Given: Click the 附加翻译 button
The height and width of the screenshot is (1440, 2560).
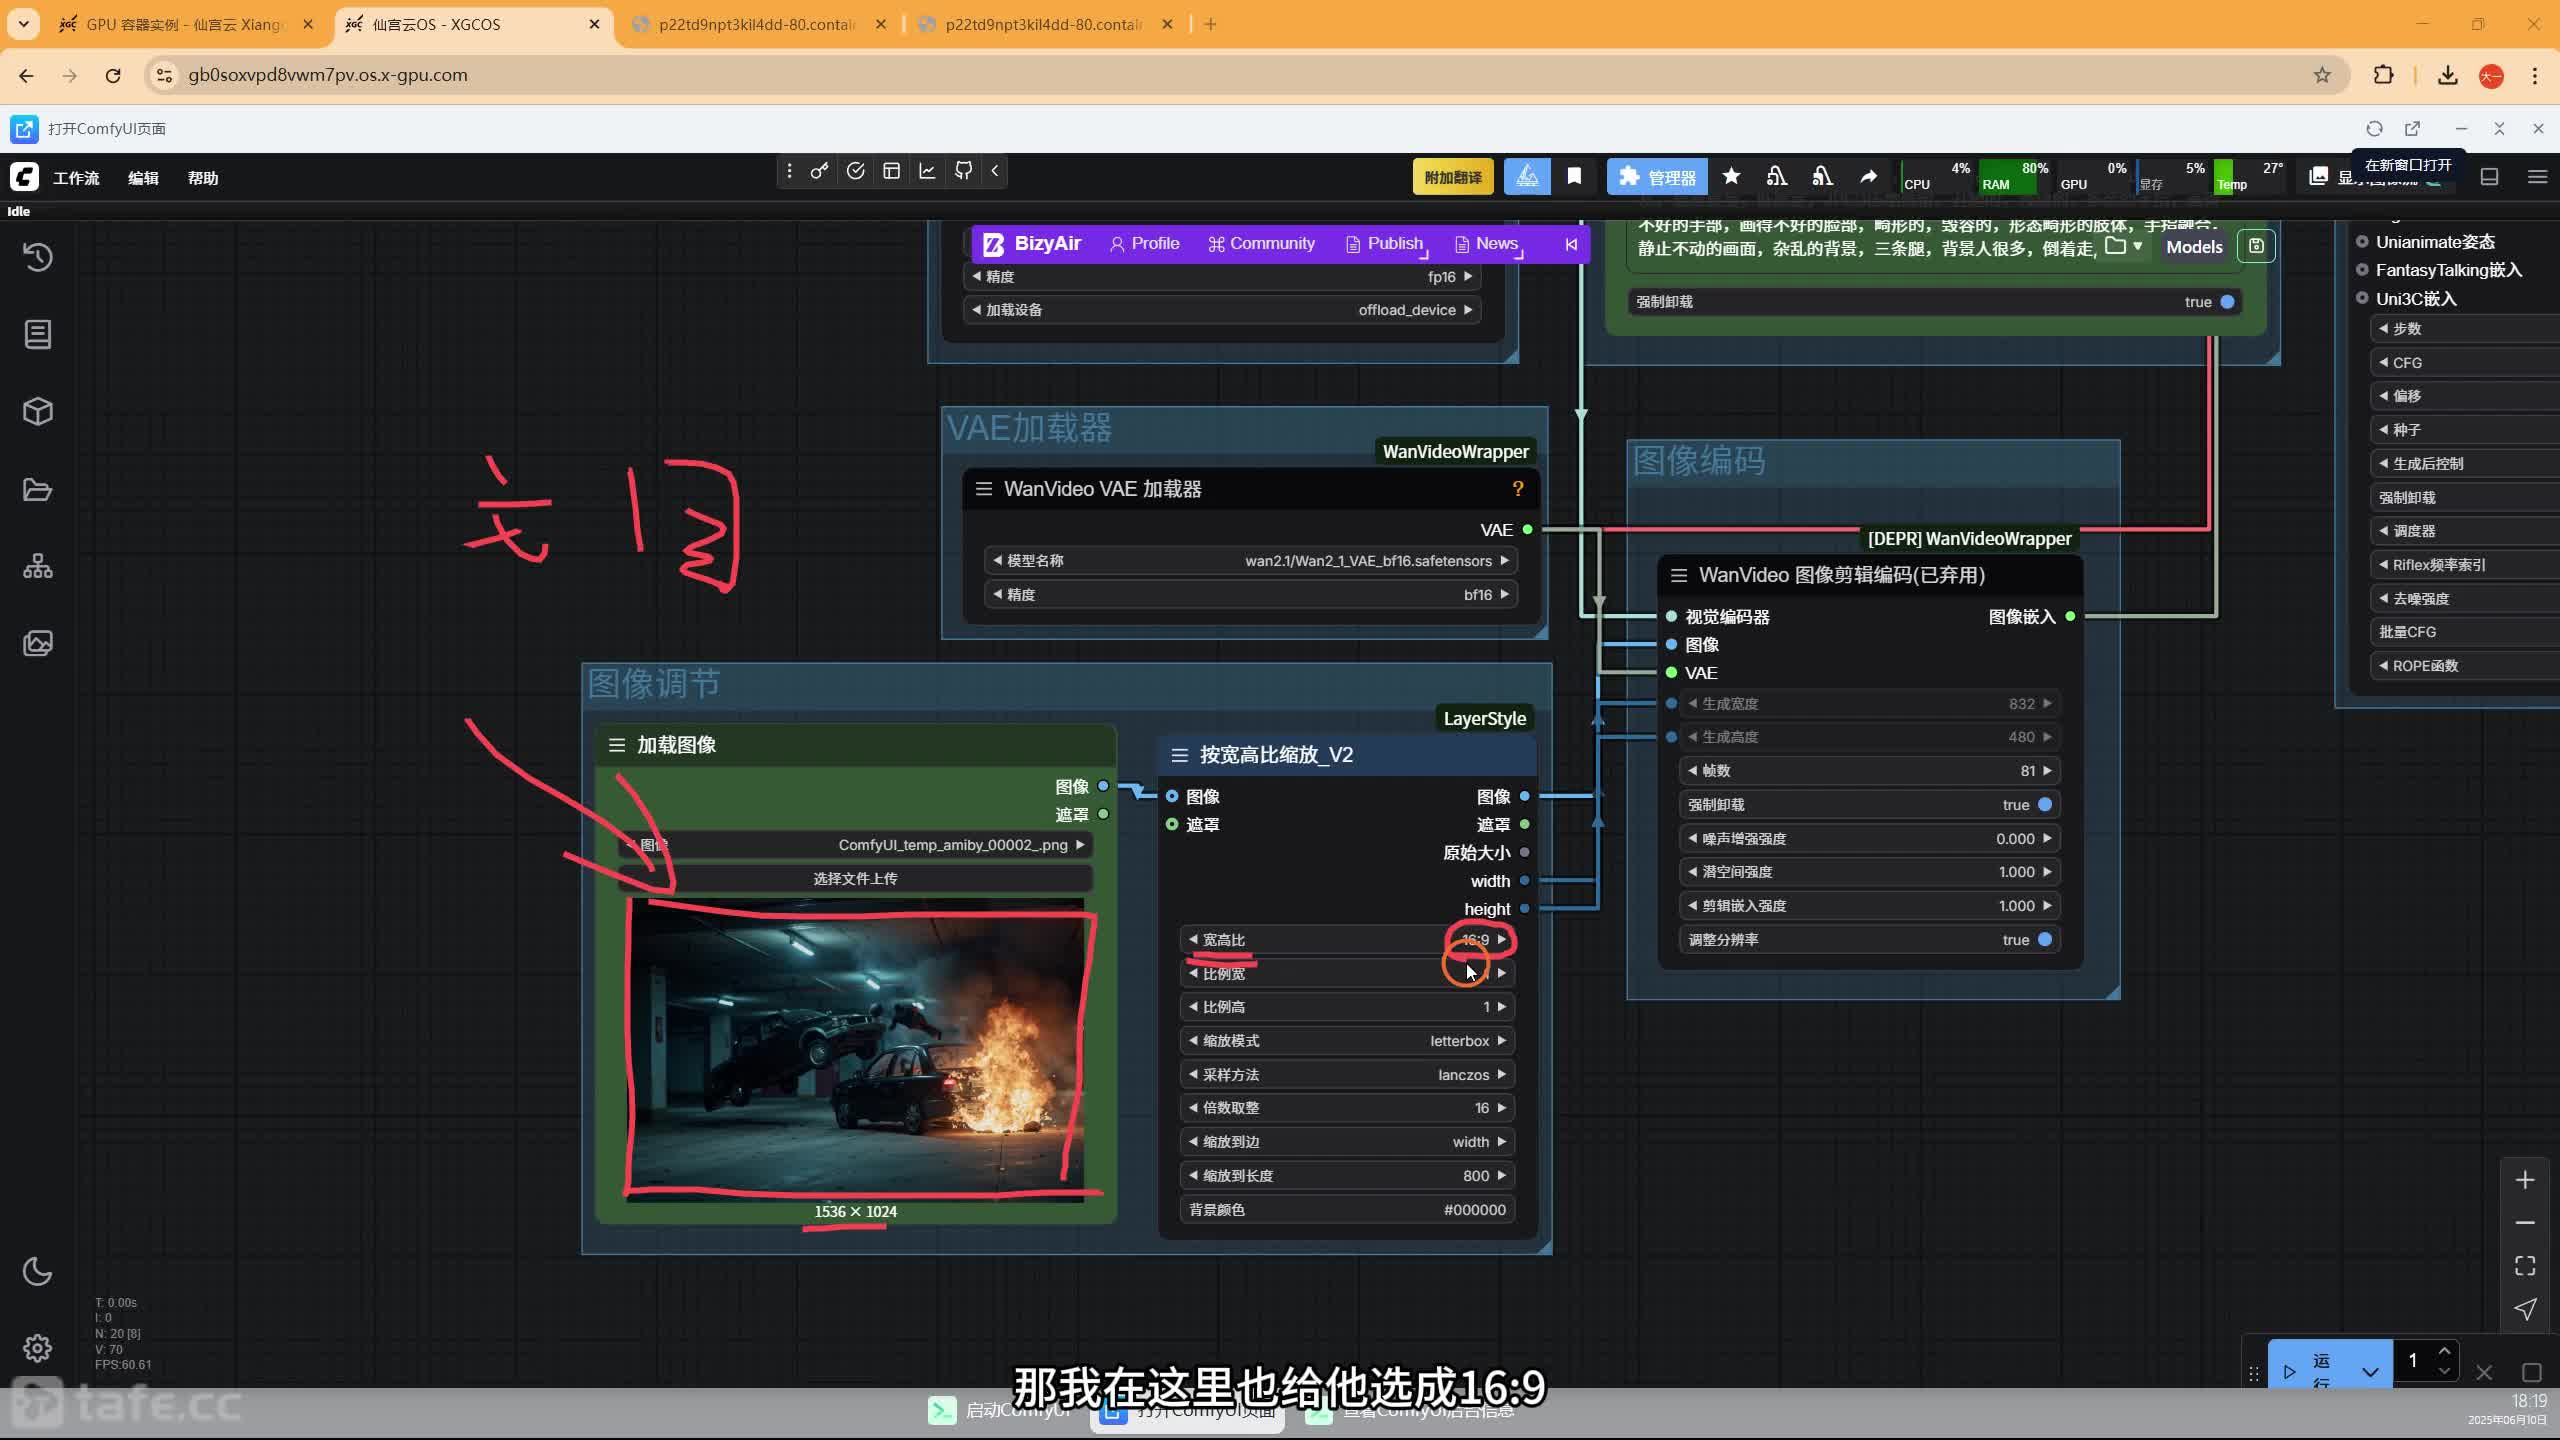Looking at the screenshot, I should pos(1453,177).
